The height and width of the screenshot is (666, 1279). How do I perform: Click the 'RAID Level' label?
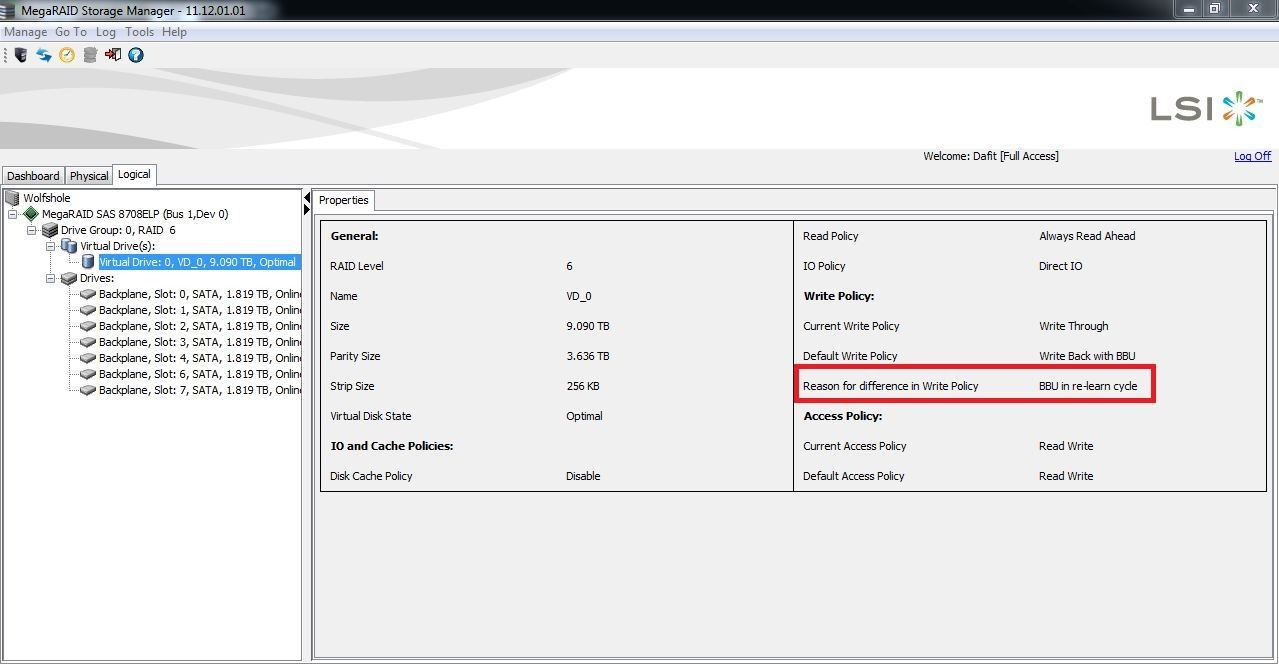[x=357, y=266]
